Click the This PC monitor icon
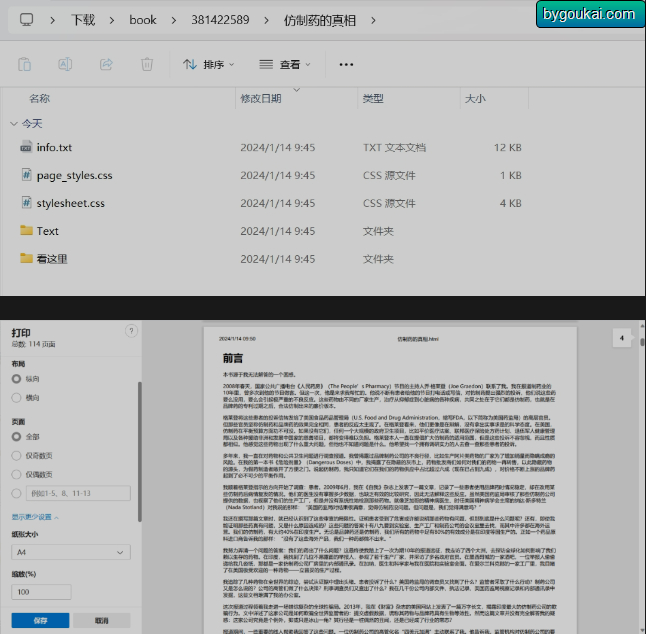 tap(27, 20)
